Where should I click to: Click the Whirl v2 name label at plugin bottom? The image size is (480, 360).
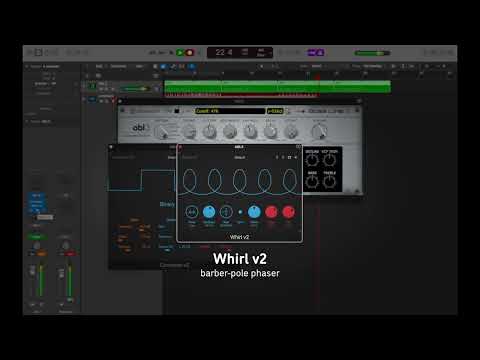point(239,237)
